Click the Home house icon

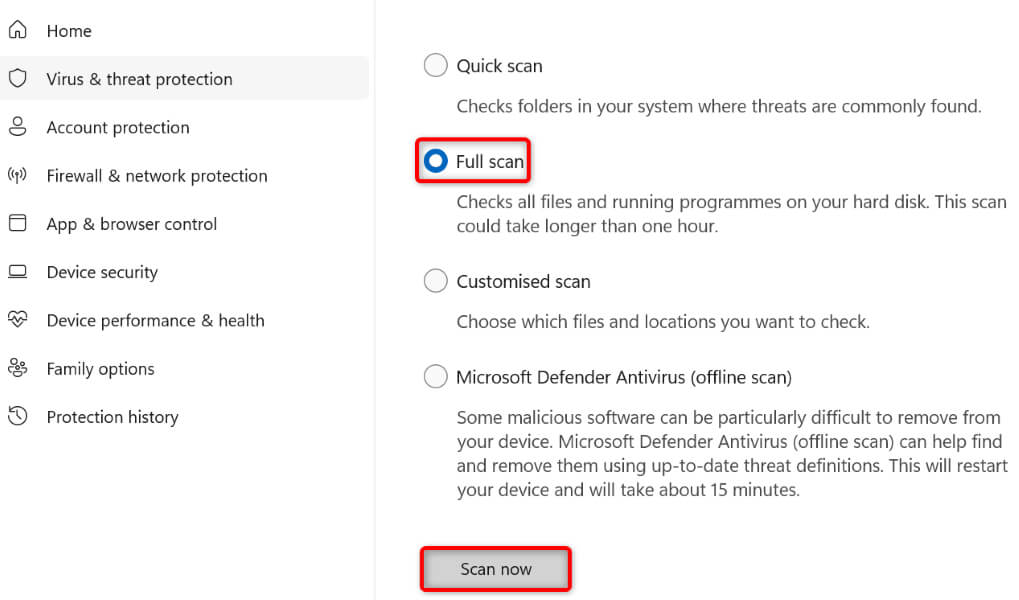pyautogui.click(x=17, y=31)
